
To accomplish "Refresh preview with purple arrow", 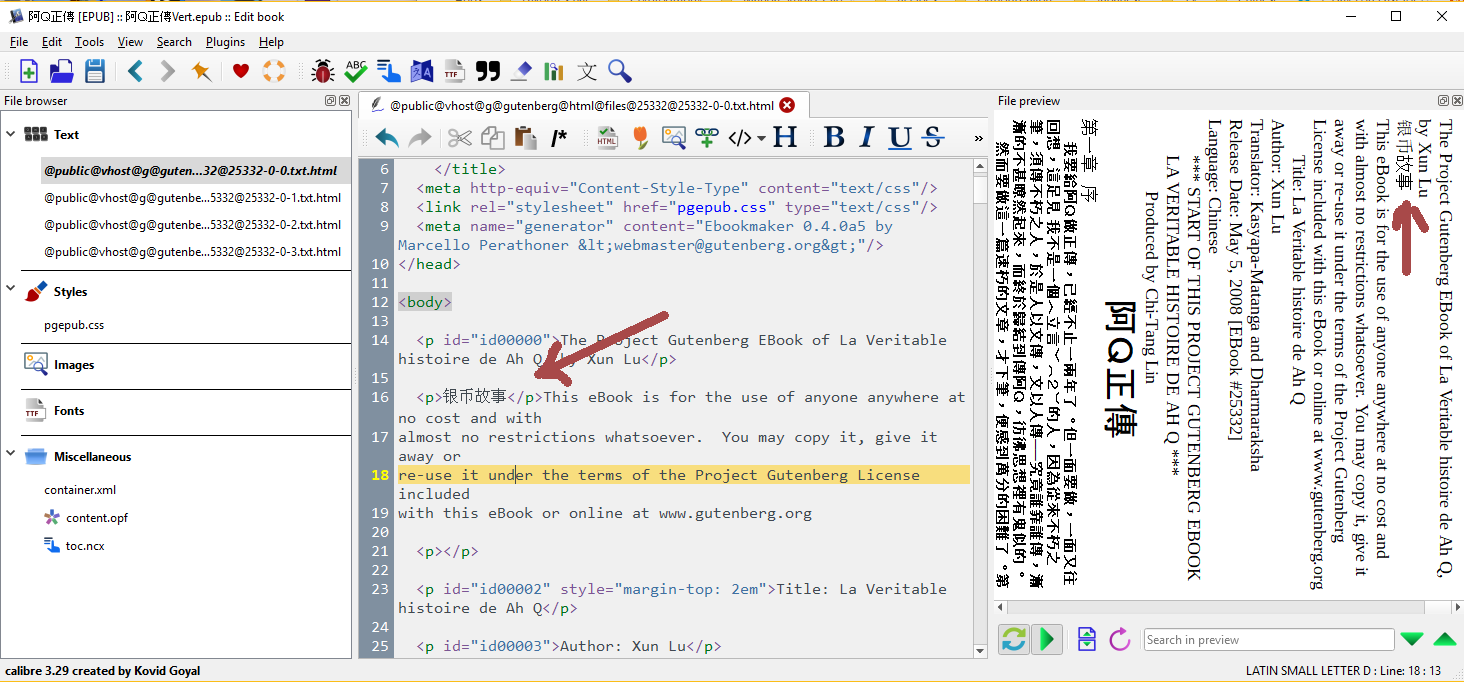I will [x=1120, y=639].
